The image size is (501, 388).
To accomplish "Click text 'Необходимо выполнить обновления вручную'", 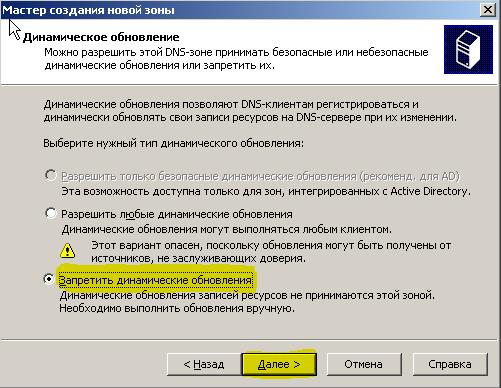I will (177, 308).
